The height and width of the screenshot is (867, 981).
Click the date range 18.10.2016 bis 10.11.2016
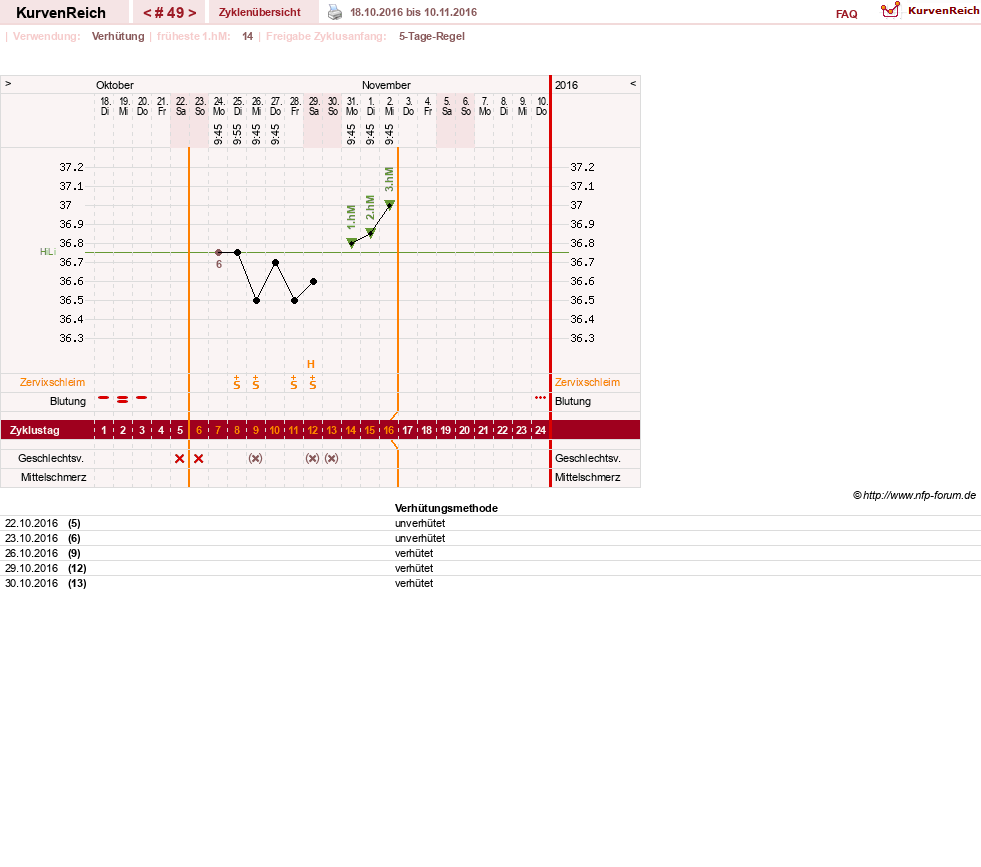(x=414, y=12)
